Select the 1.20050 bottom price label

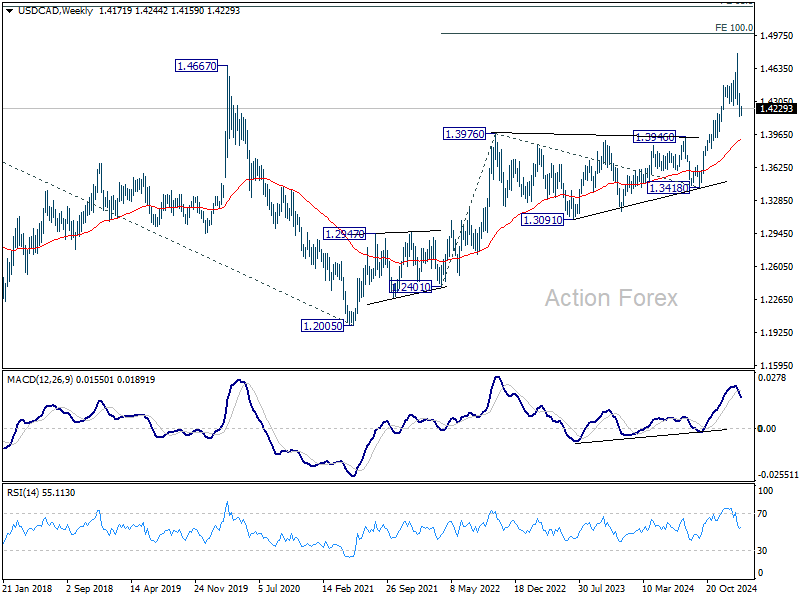coord(323,326)
